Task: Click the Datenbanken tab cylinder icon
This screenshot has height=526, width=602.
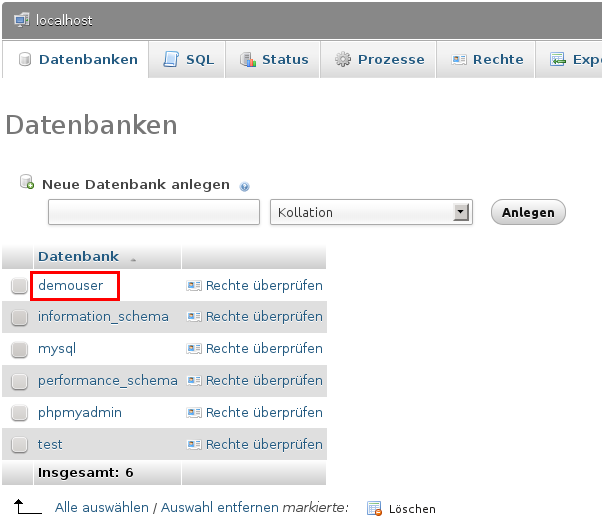Action: click(25, 60)
